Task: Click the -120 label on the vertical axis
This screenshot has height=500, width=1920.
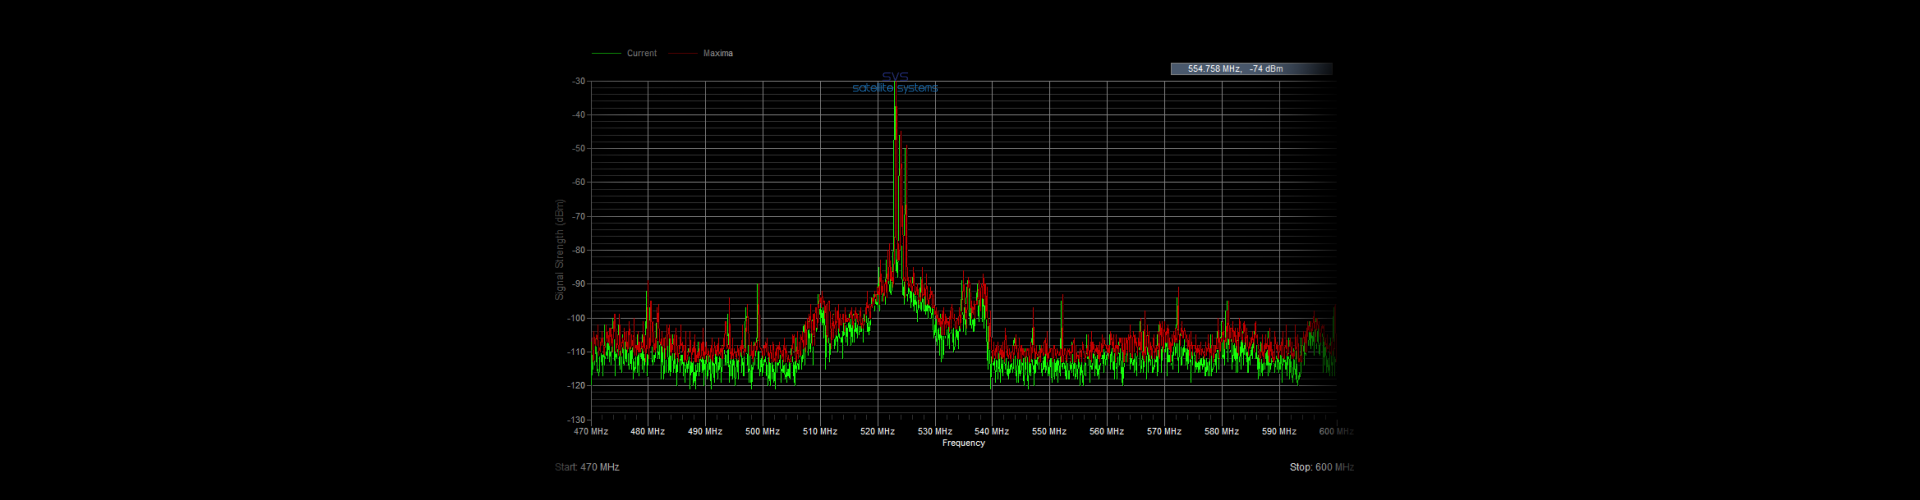Action: 576,386
